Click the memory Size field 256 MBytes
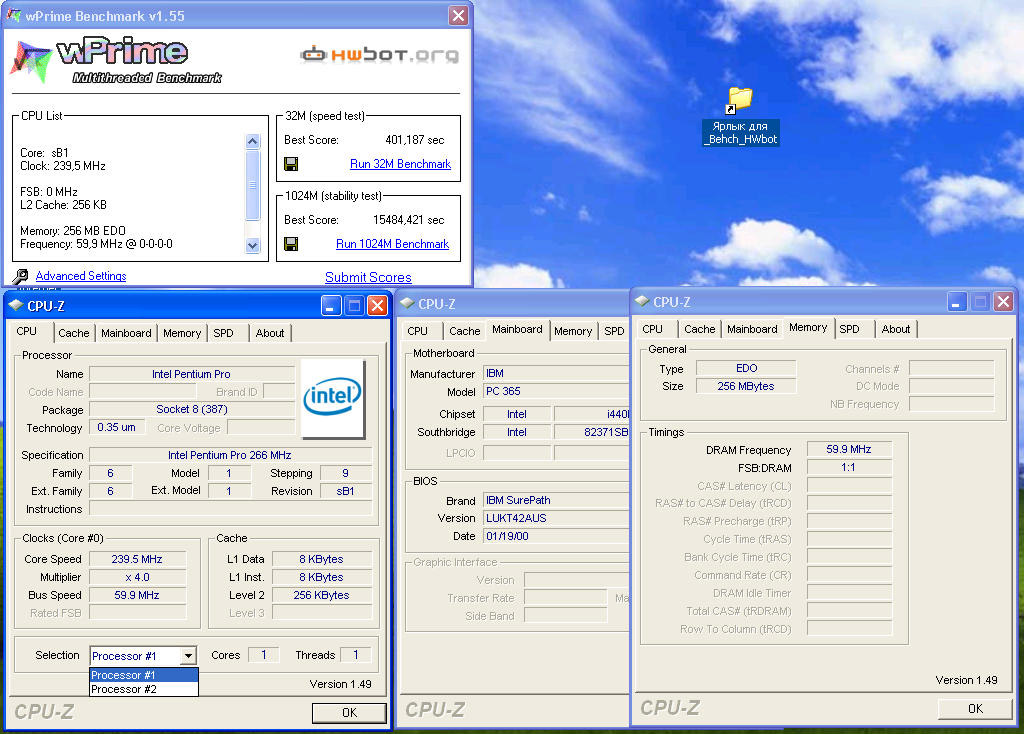The width and height of the screenshot is (1024, 734). 746,386
